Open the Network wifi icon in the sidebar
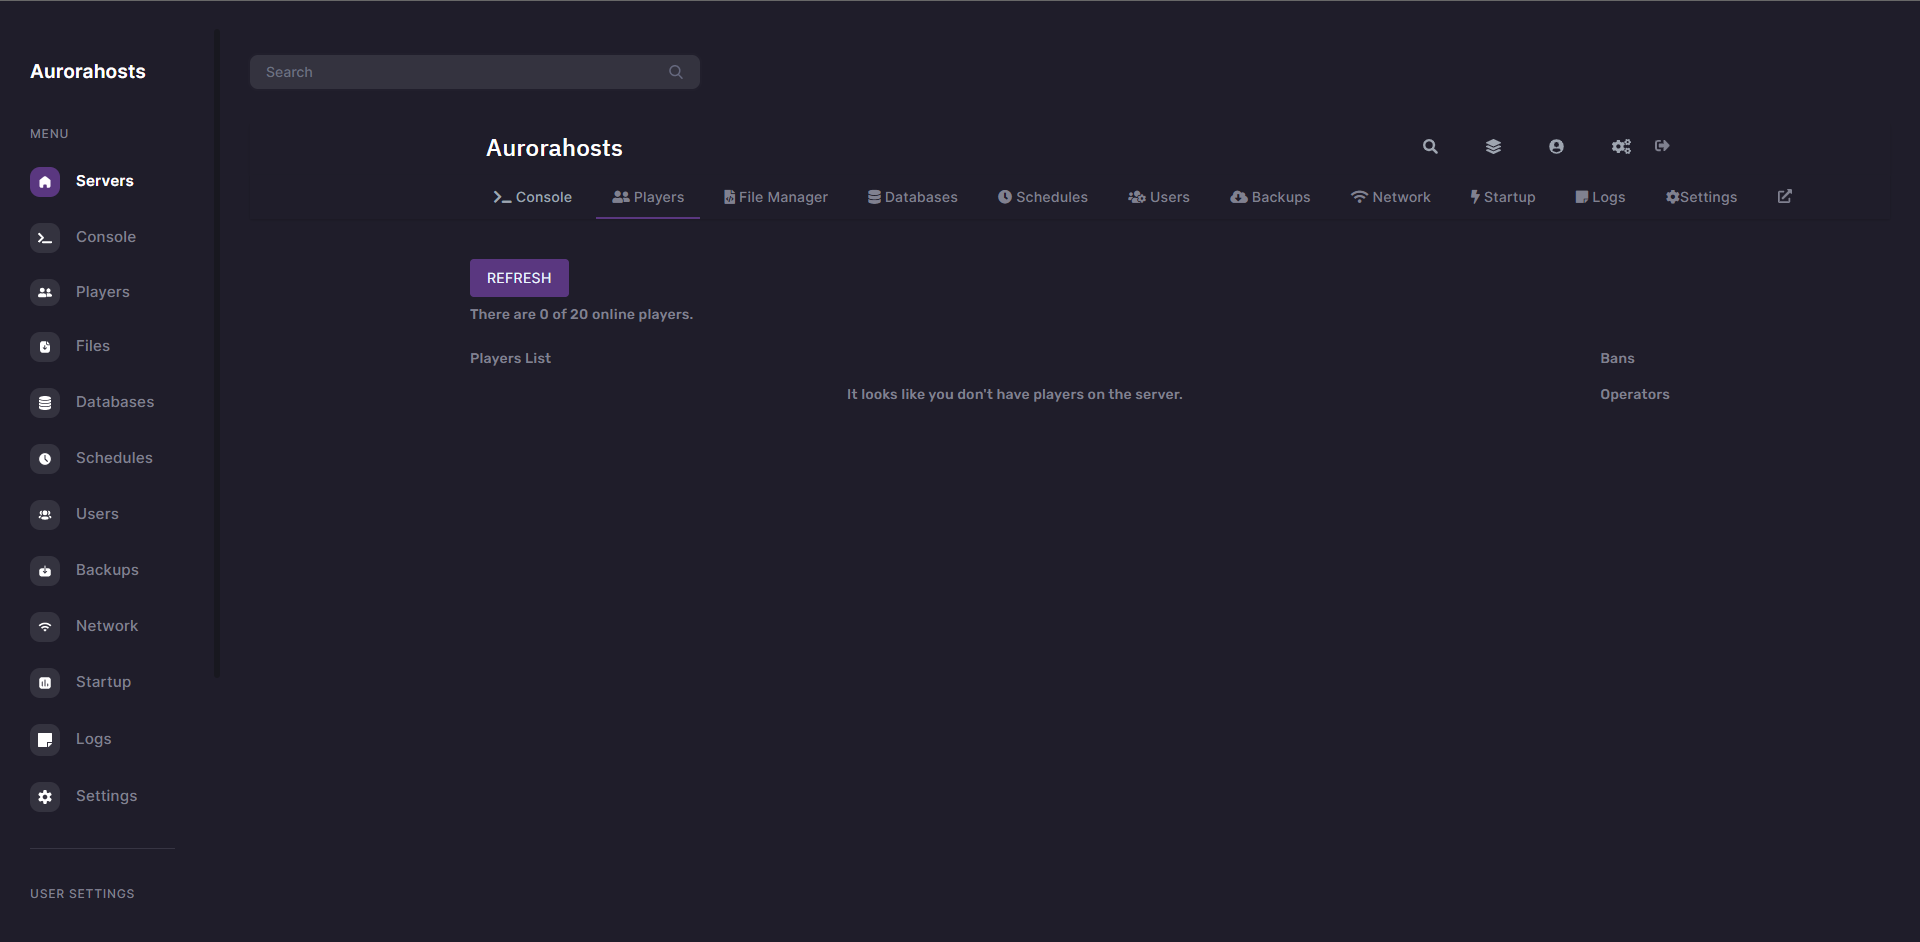The width and height of the screenshot is (1920, 942). [x=45, y=626]
